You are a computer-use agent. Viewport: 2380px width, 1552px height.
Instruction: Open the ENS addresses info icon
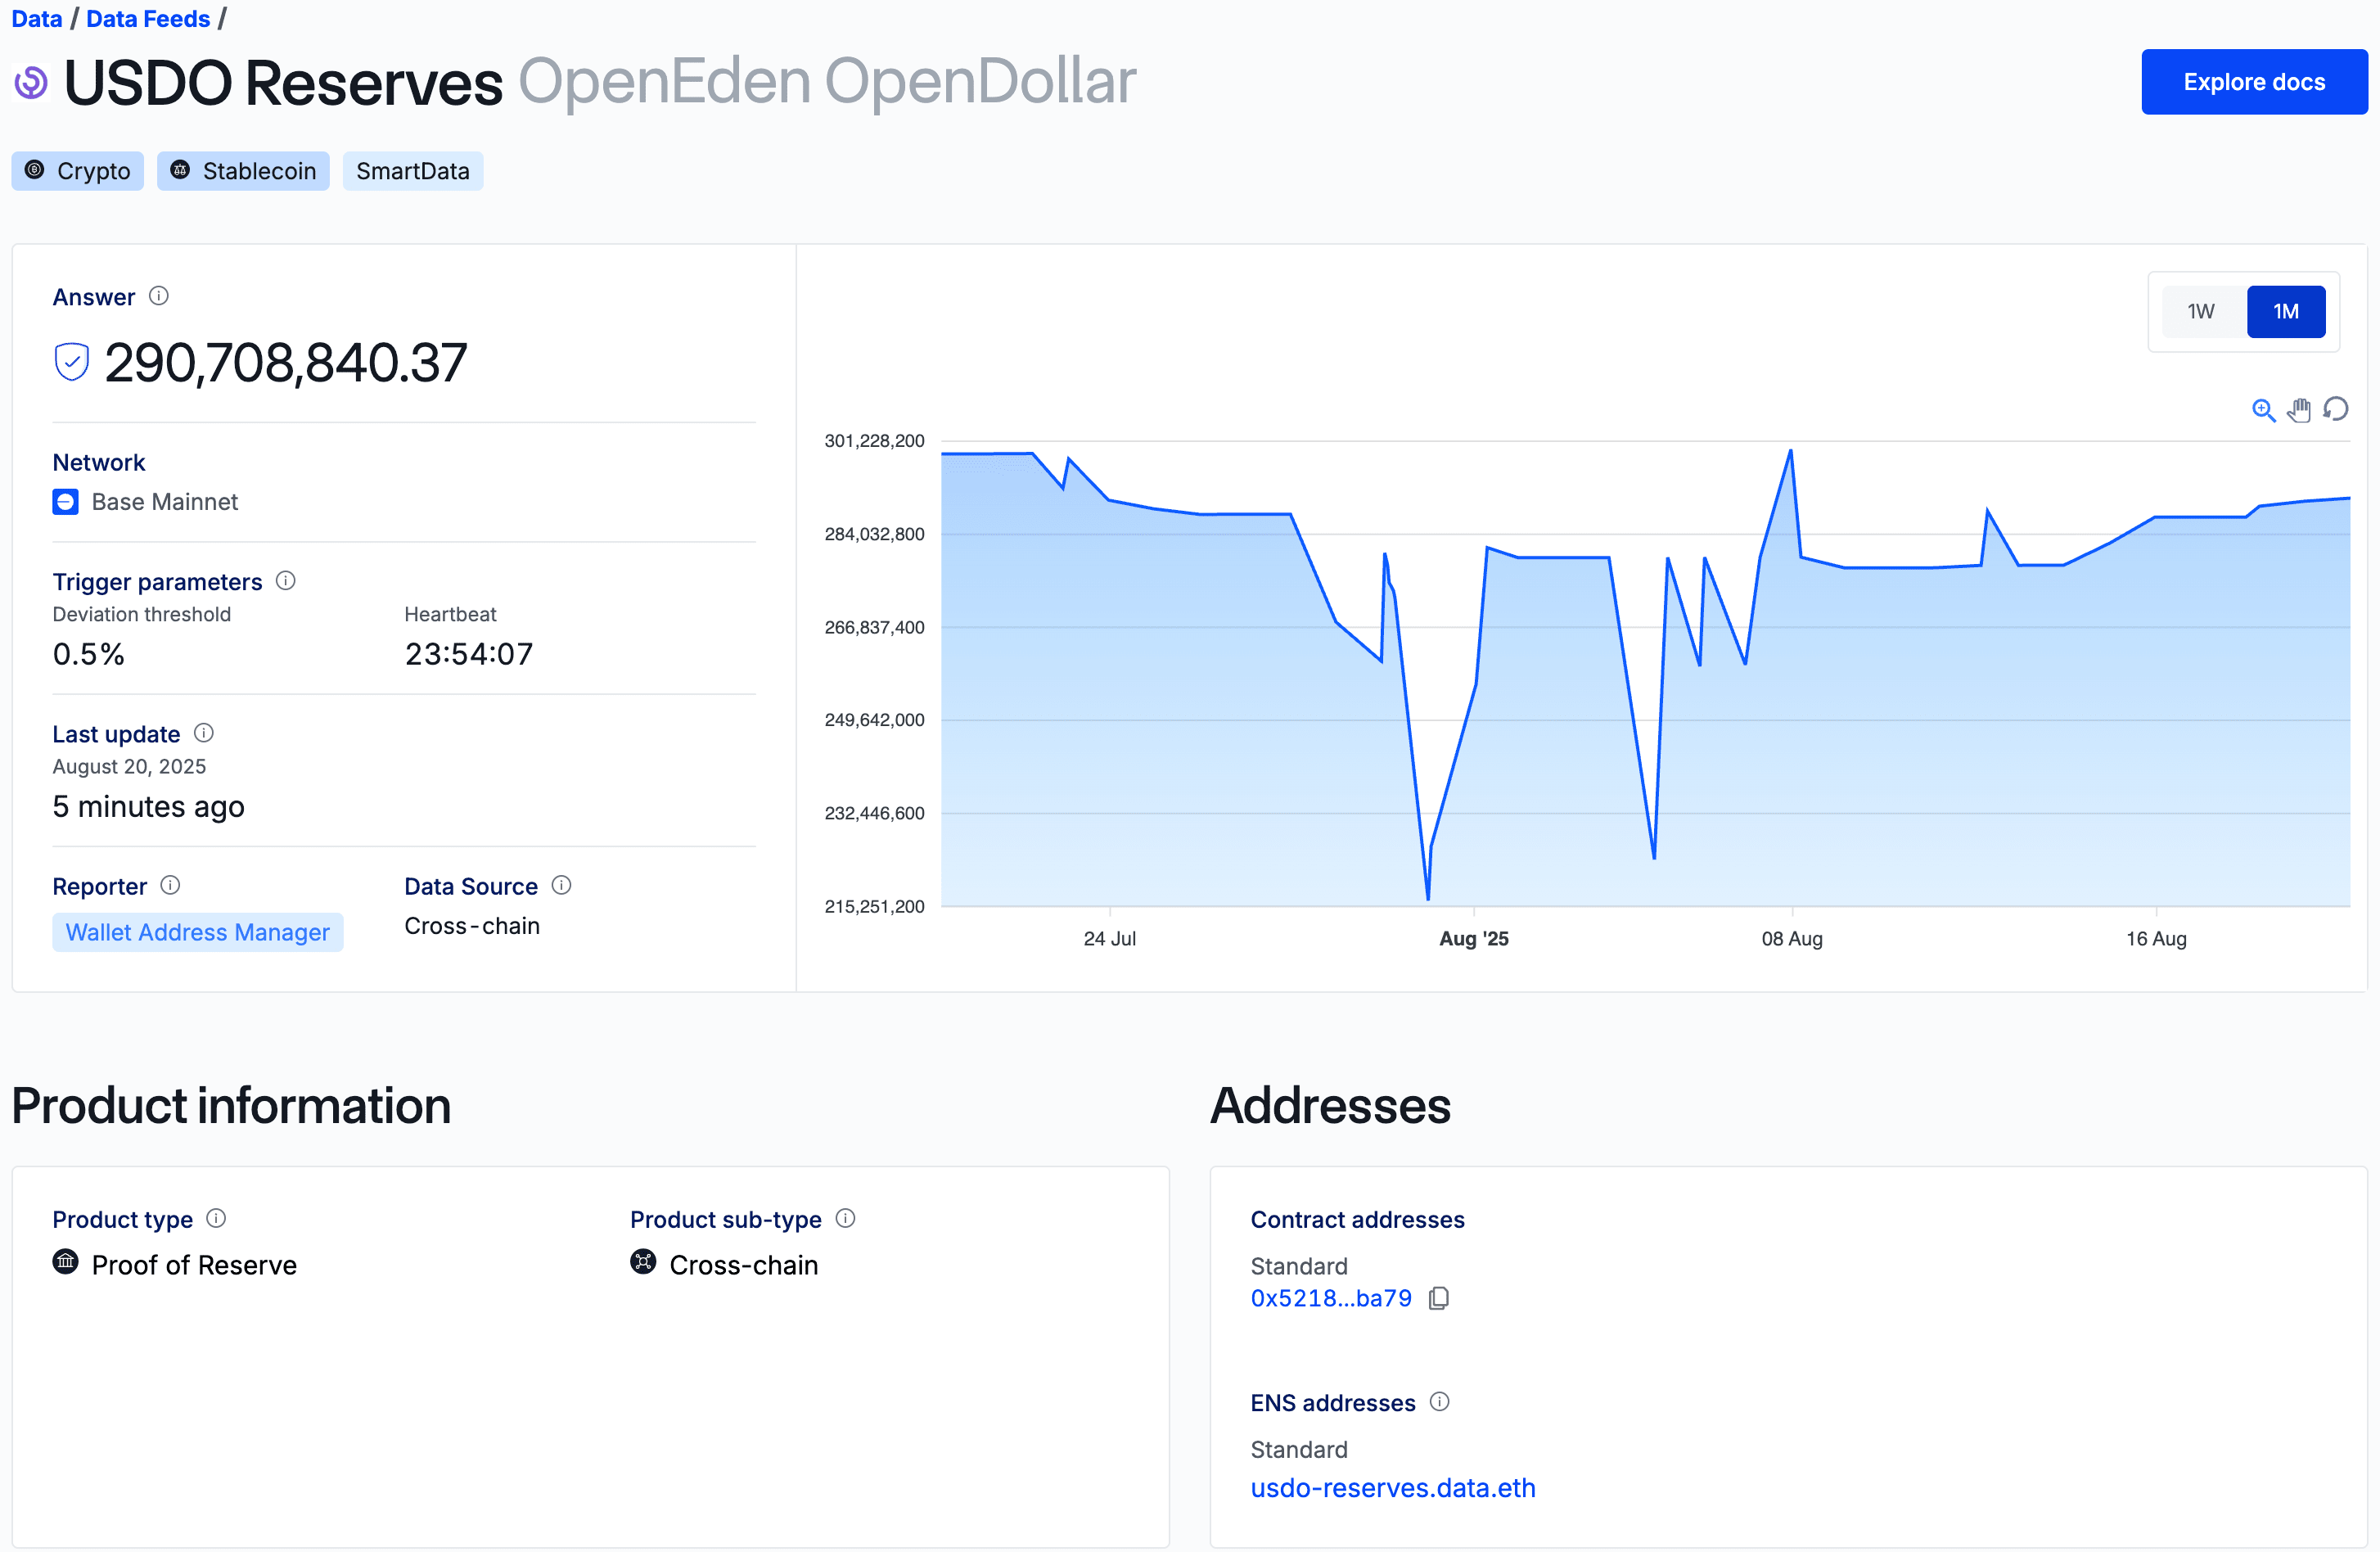pos(1440,1401)
